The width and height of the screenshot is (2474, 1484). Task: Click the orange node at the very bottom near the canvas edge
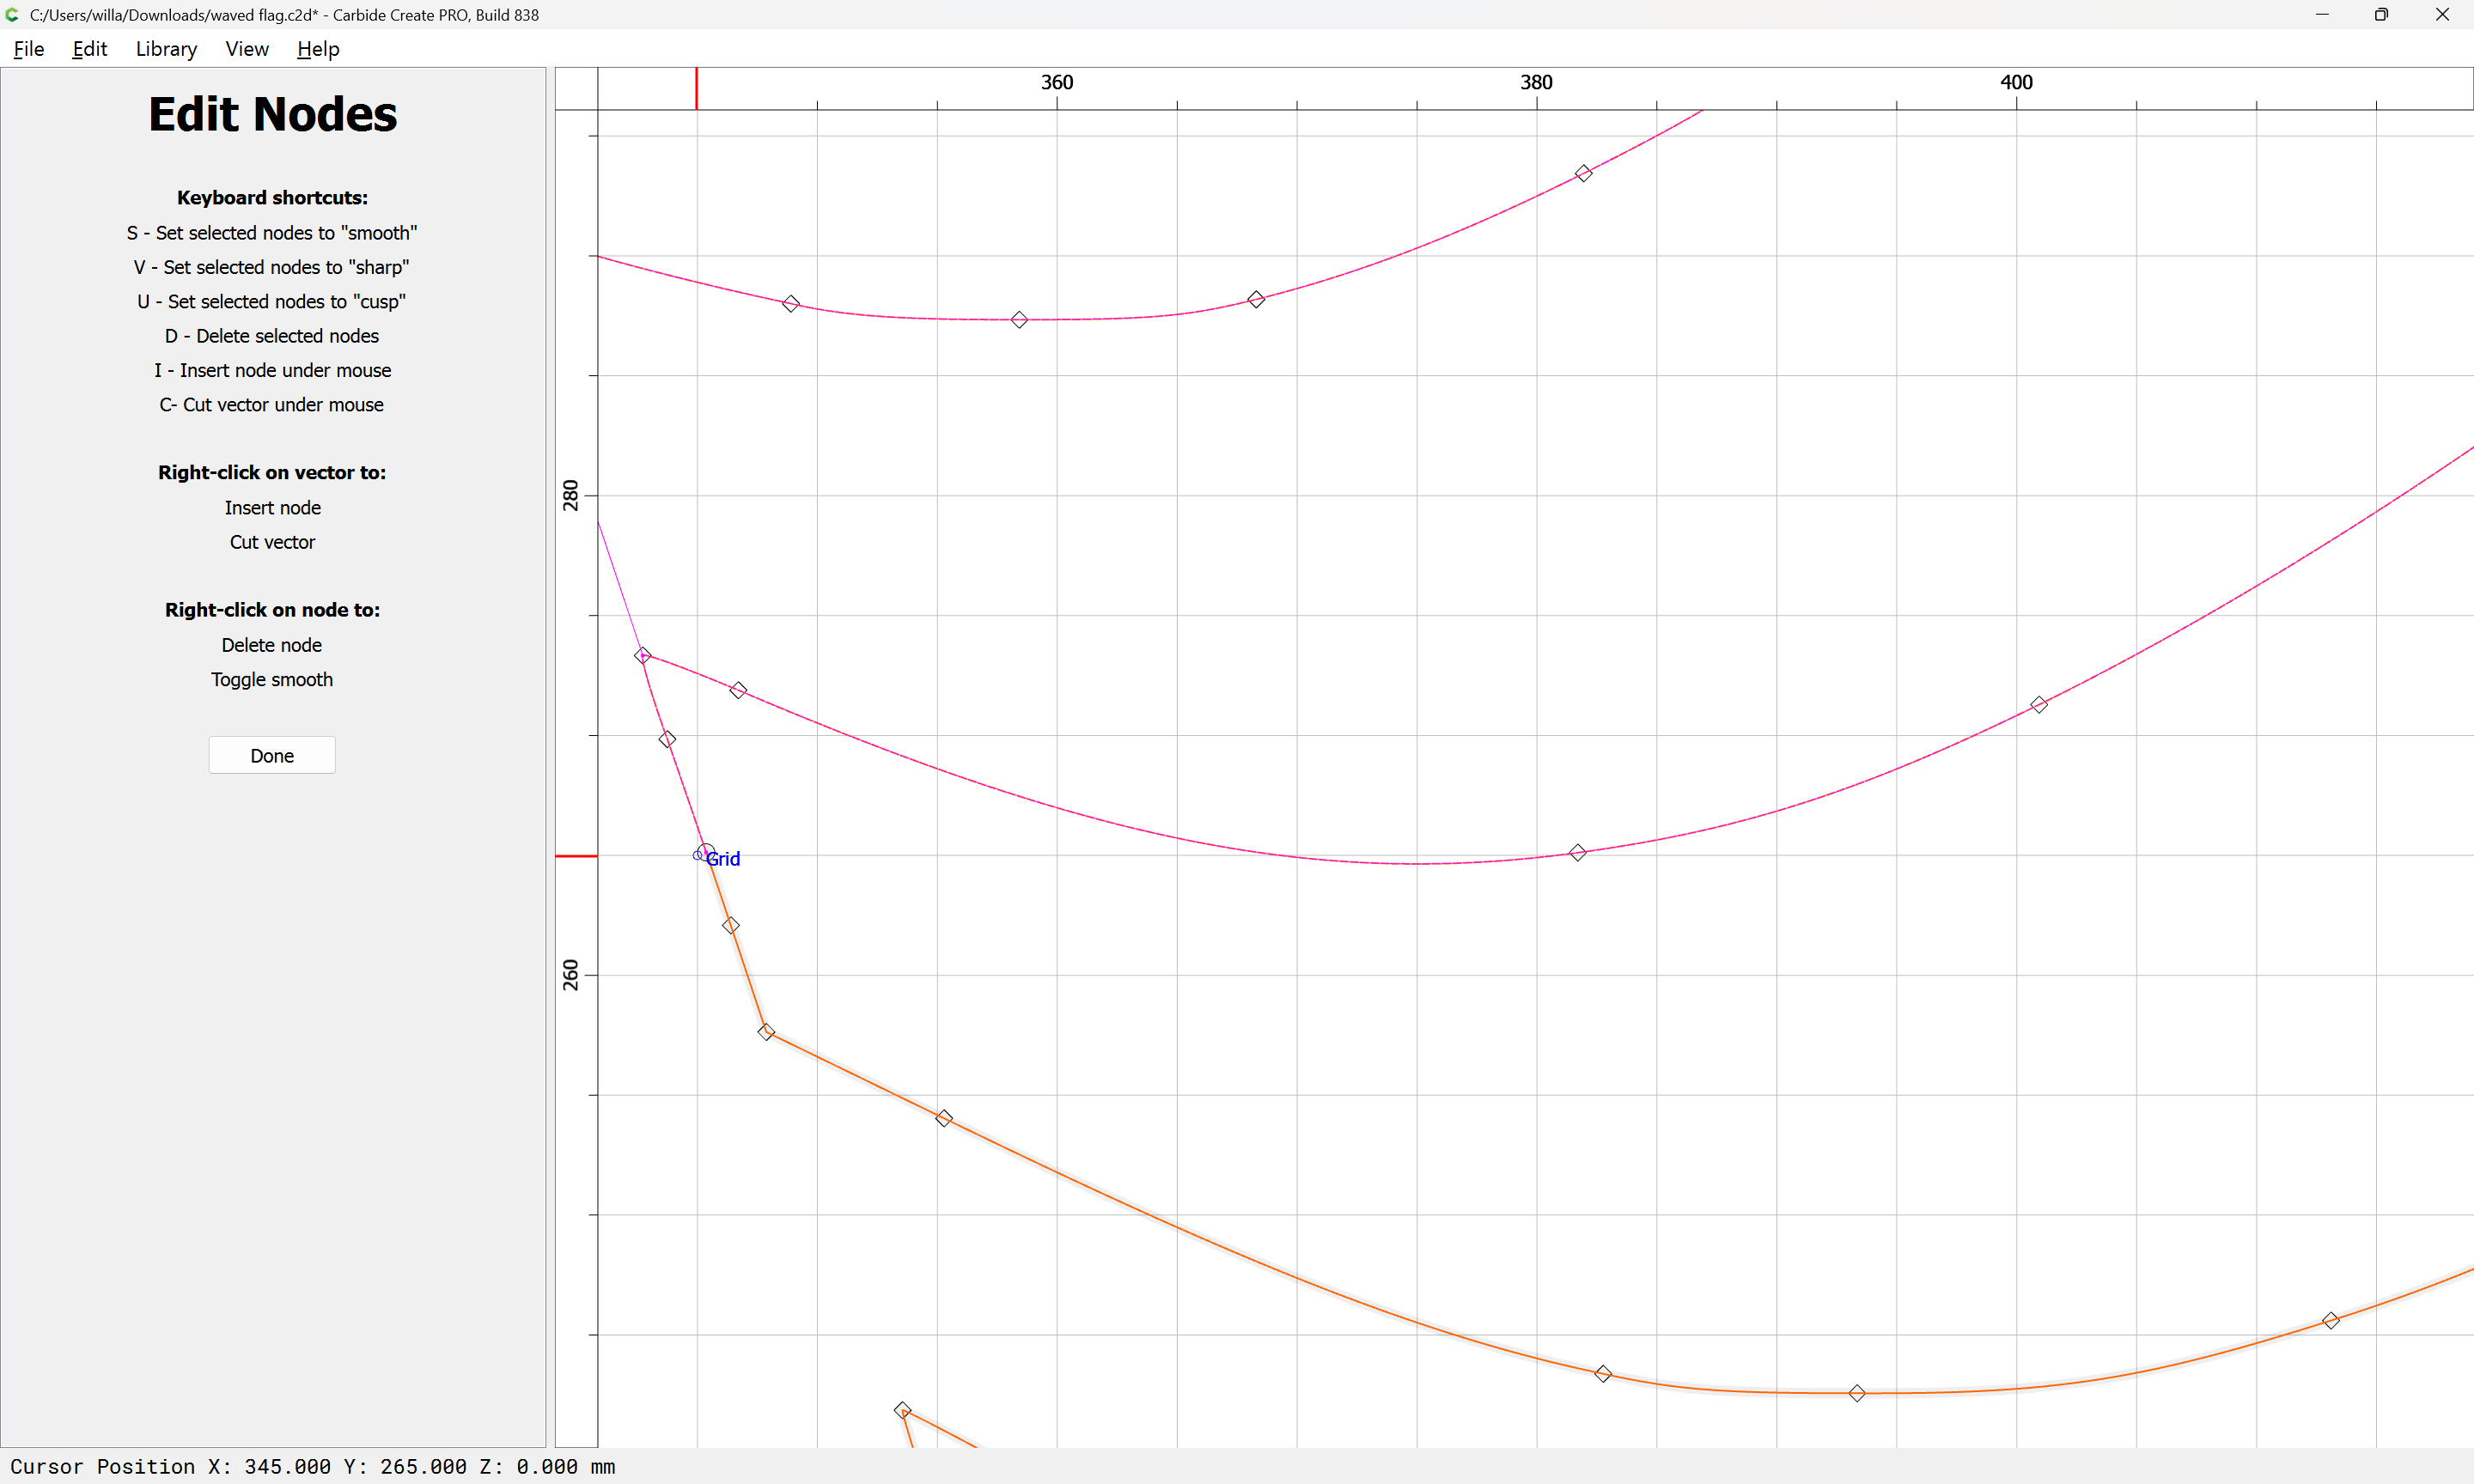(902, 1410)
